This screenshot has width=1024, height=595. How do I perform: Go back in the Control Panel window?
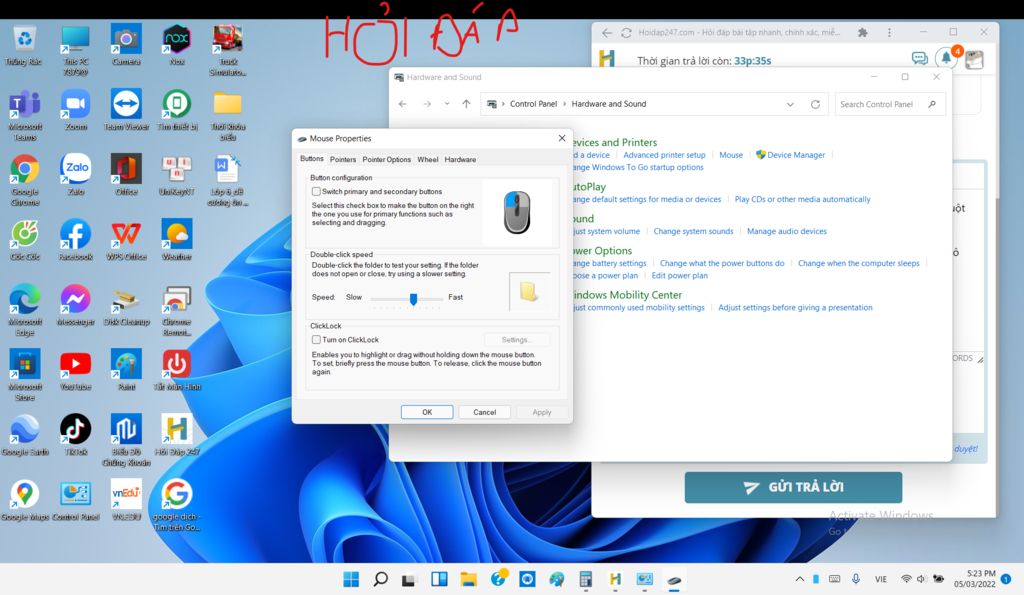pos(403,104)
